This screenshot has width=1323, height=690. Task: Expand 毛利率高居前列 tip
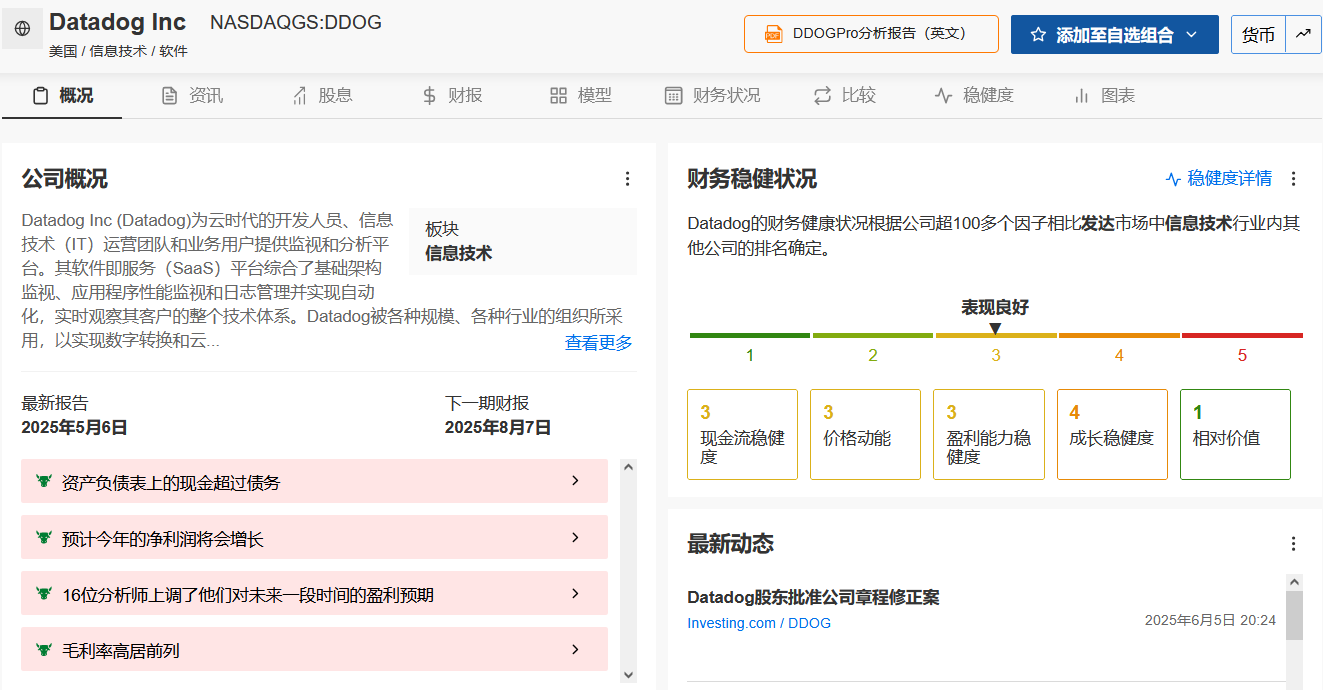coord(314,650)
